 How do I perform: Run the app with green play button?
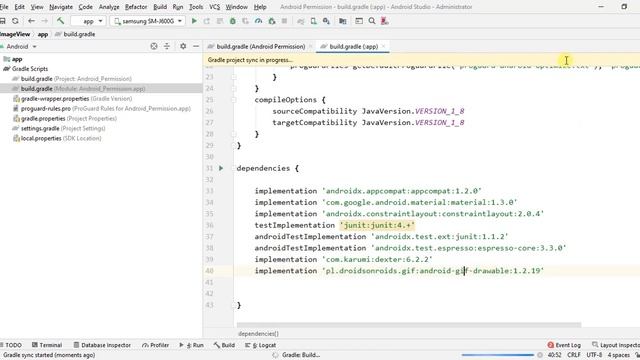click(x=194, y=21)
